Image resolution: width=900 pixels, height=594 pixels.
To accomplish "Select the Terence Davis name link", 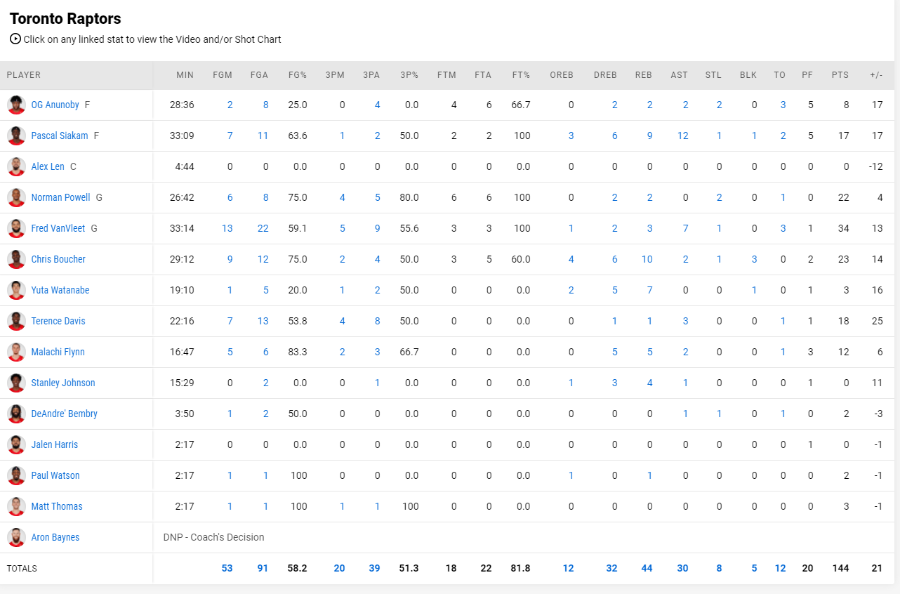I will (58, 321).
